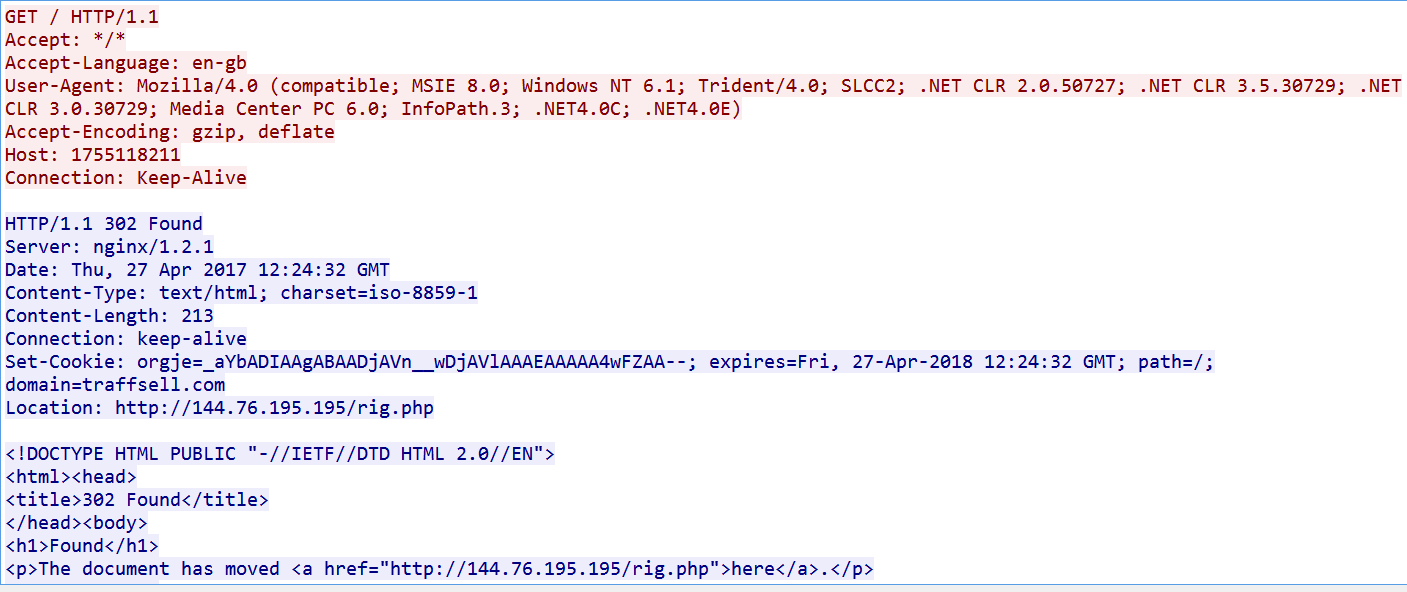Click the line starting "CLR 3.0.30729; Media Center"

pyautogui.click(x=372, y=109)
